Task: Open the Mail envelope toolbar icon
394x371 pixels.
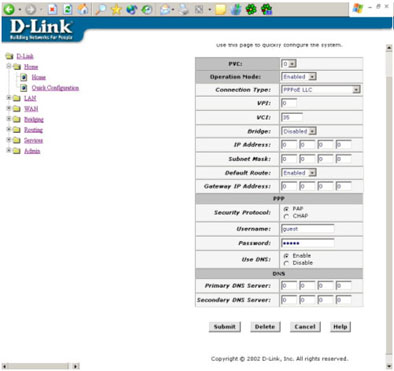Action: (165, 10)
